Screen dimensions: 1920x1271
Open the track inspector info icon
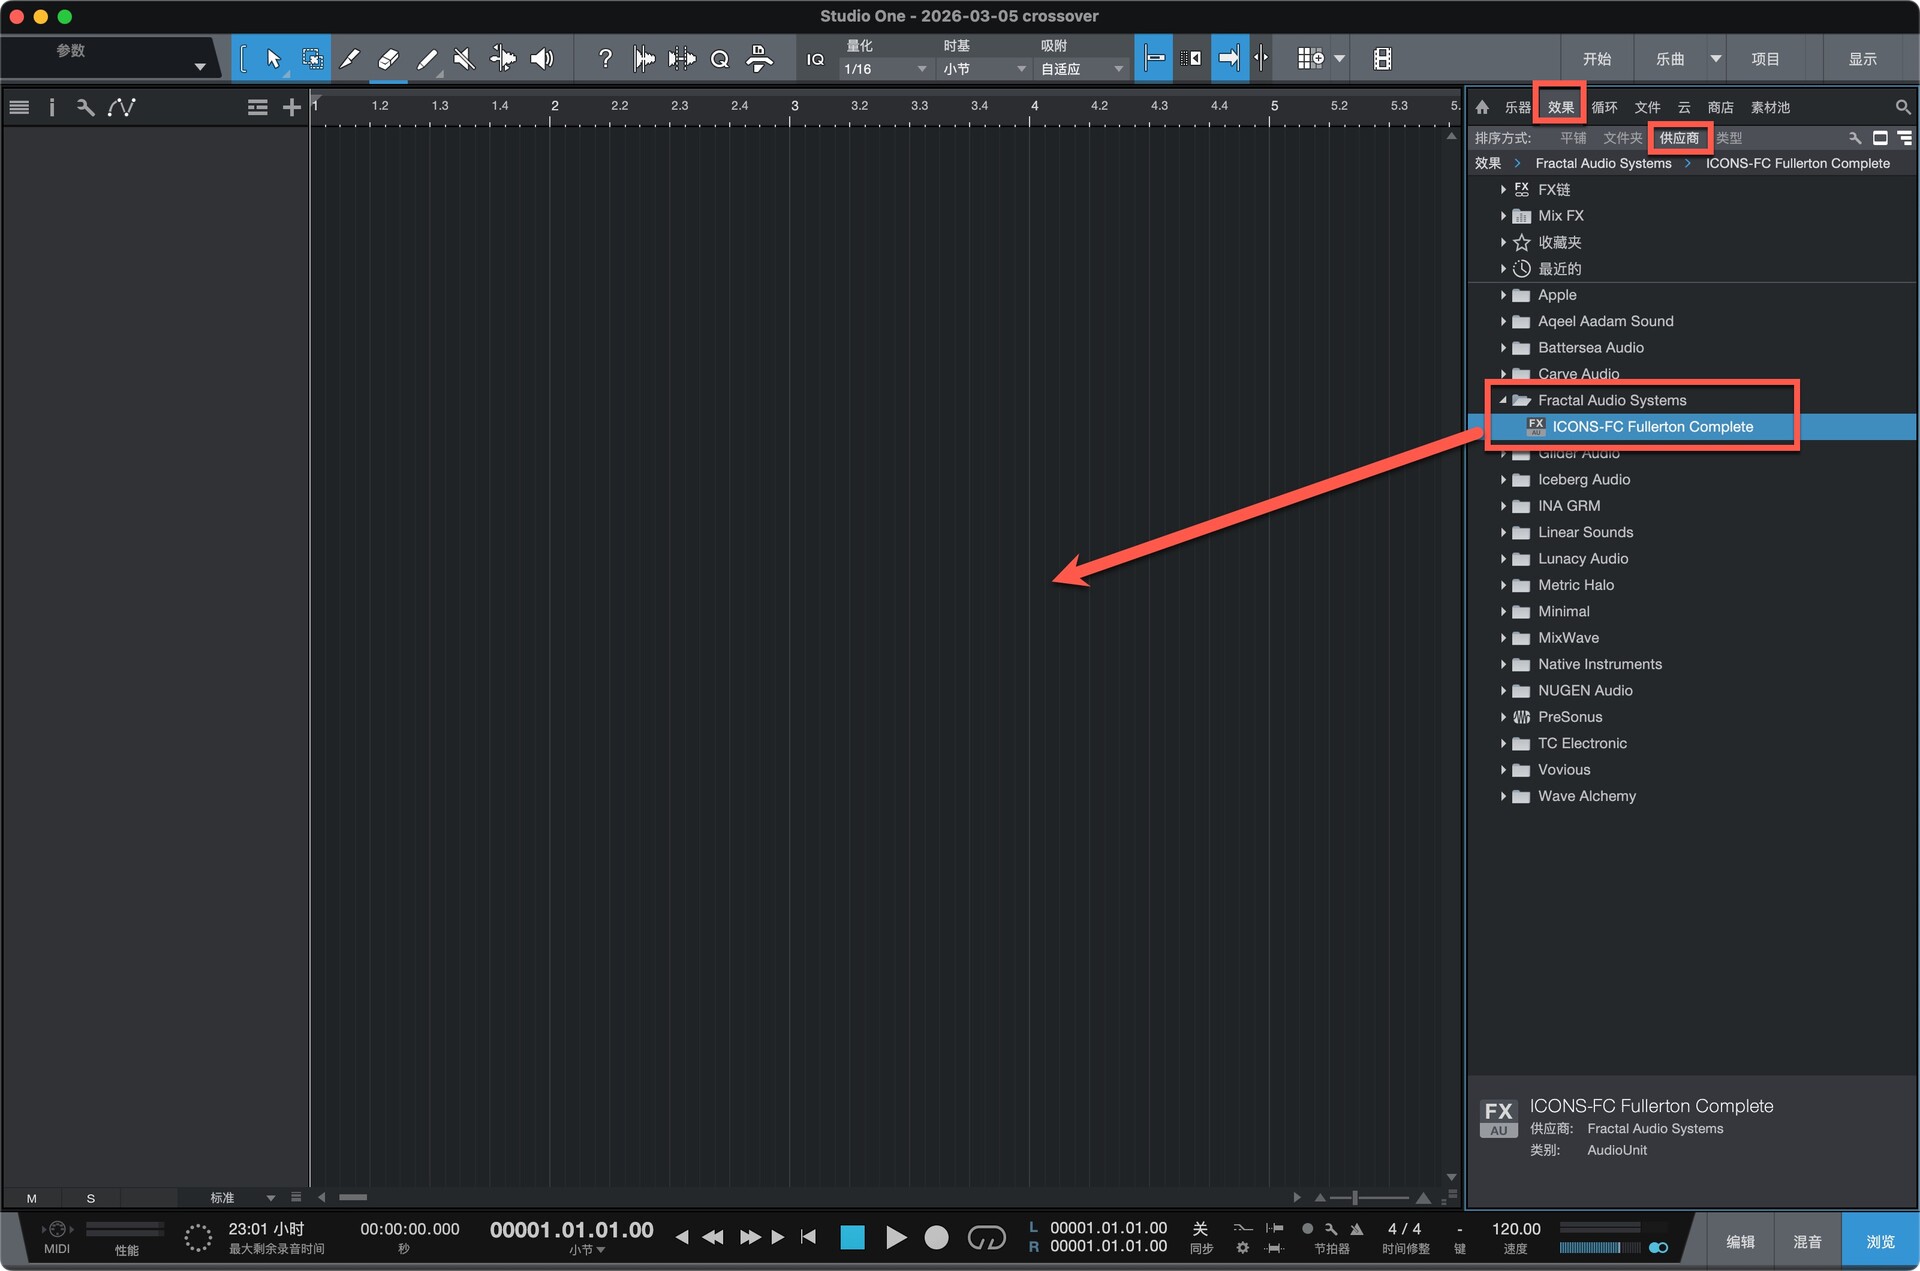52,107
